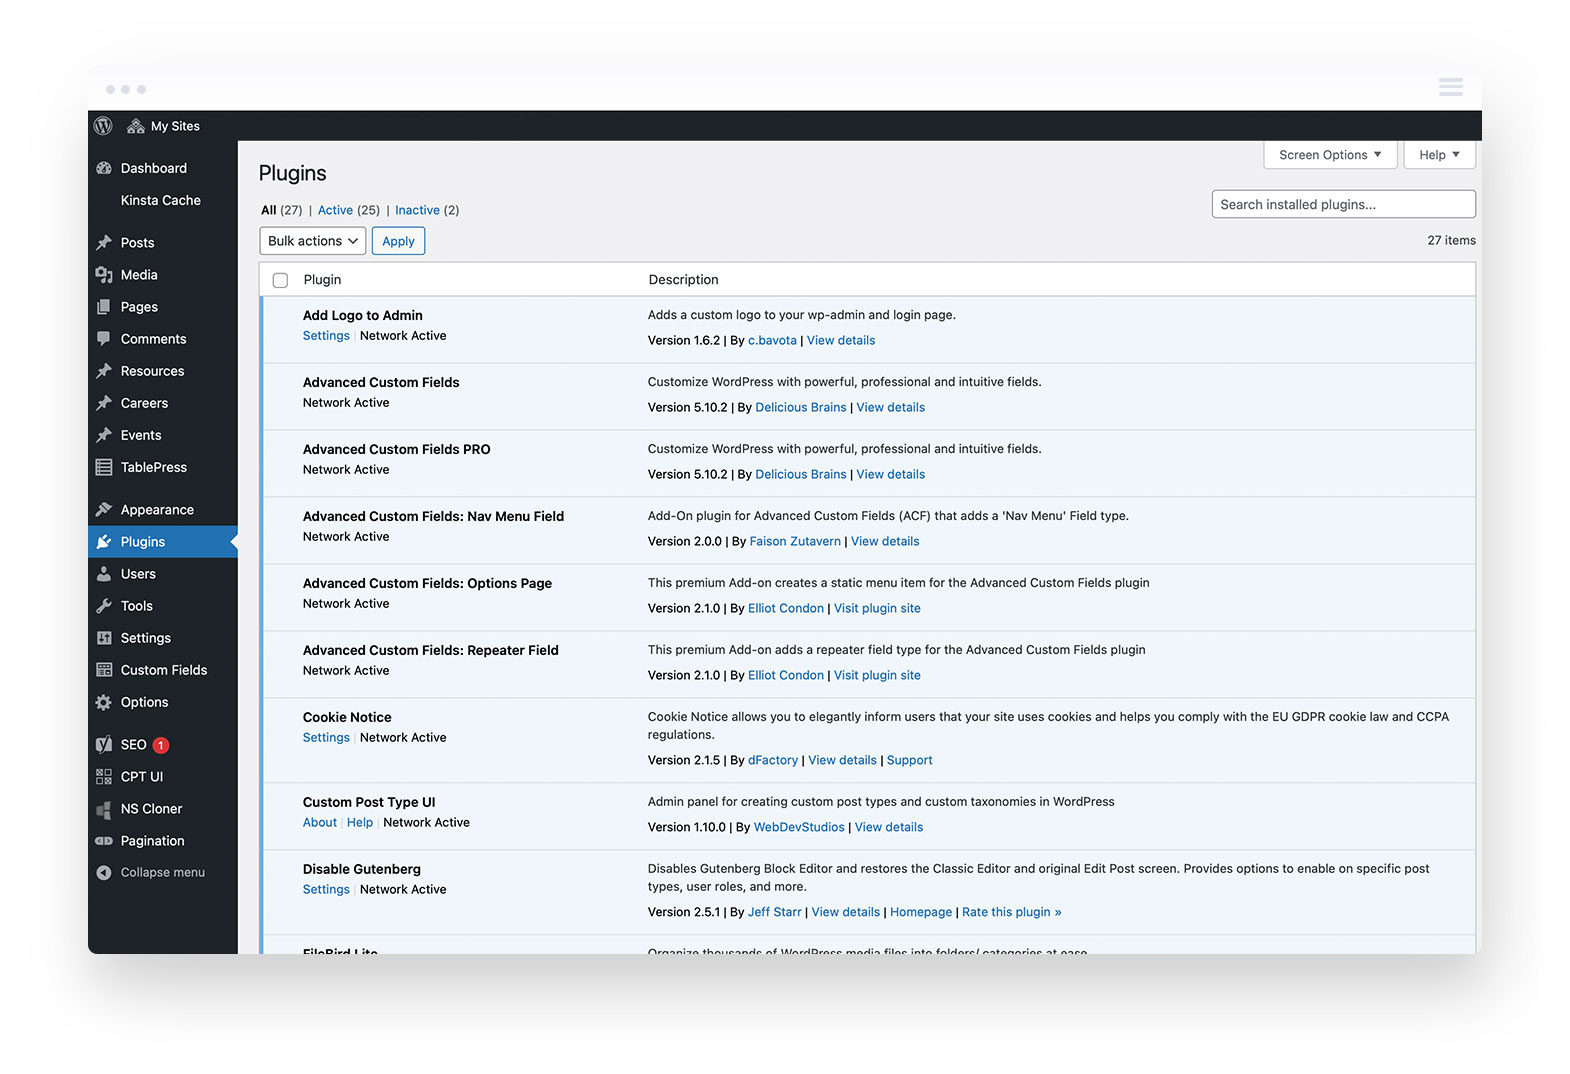Go to Appearance menu label
This screenshot has width=1570, height=1074.
(158, 510)
